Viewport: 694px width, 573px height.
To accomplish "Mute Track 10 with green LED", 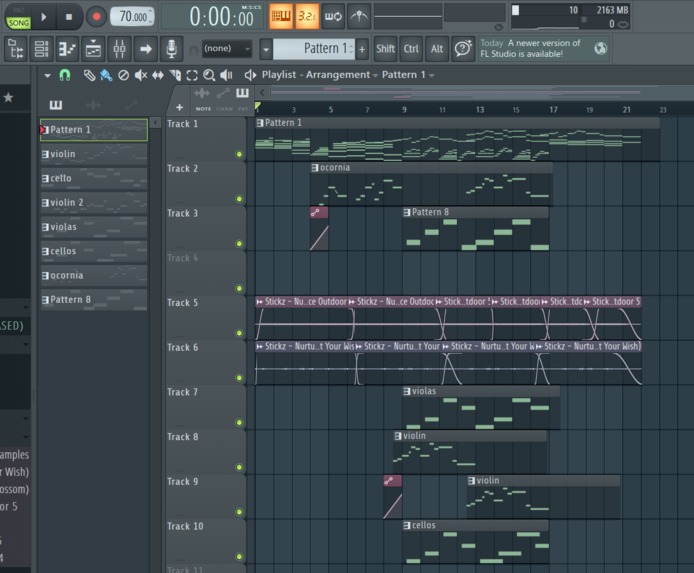I will click(239, 556).
